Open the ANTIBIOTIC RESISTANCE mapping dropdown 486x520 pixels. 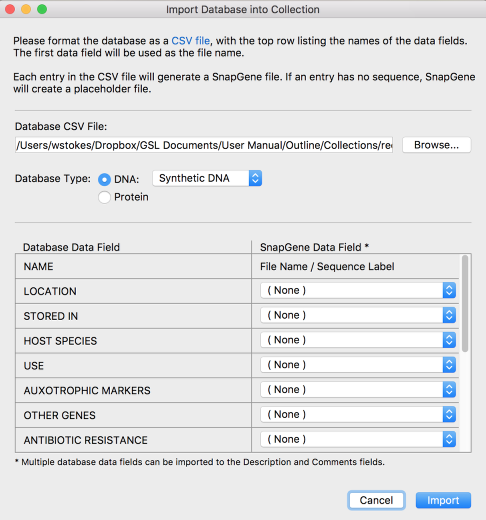tap(358, 439)
